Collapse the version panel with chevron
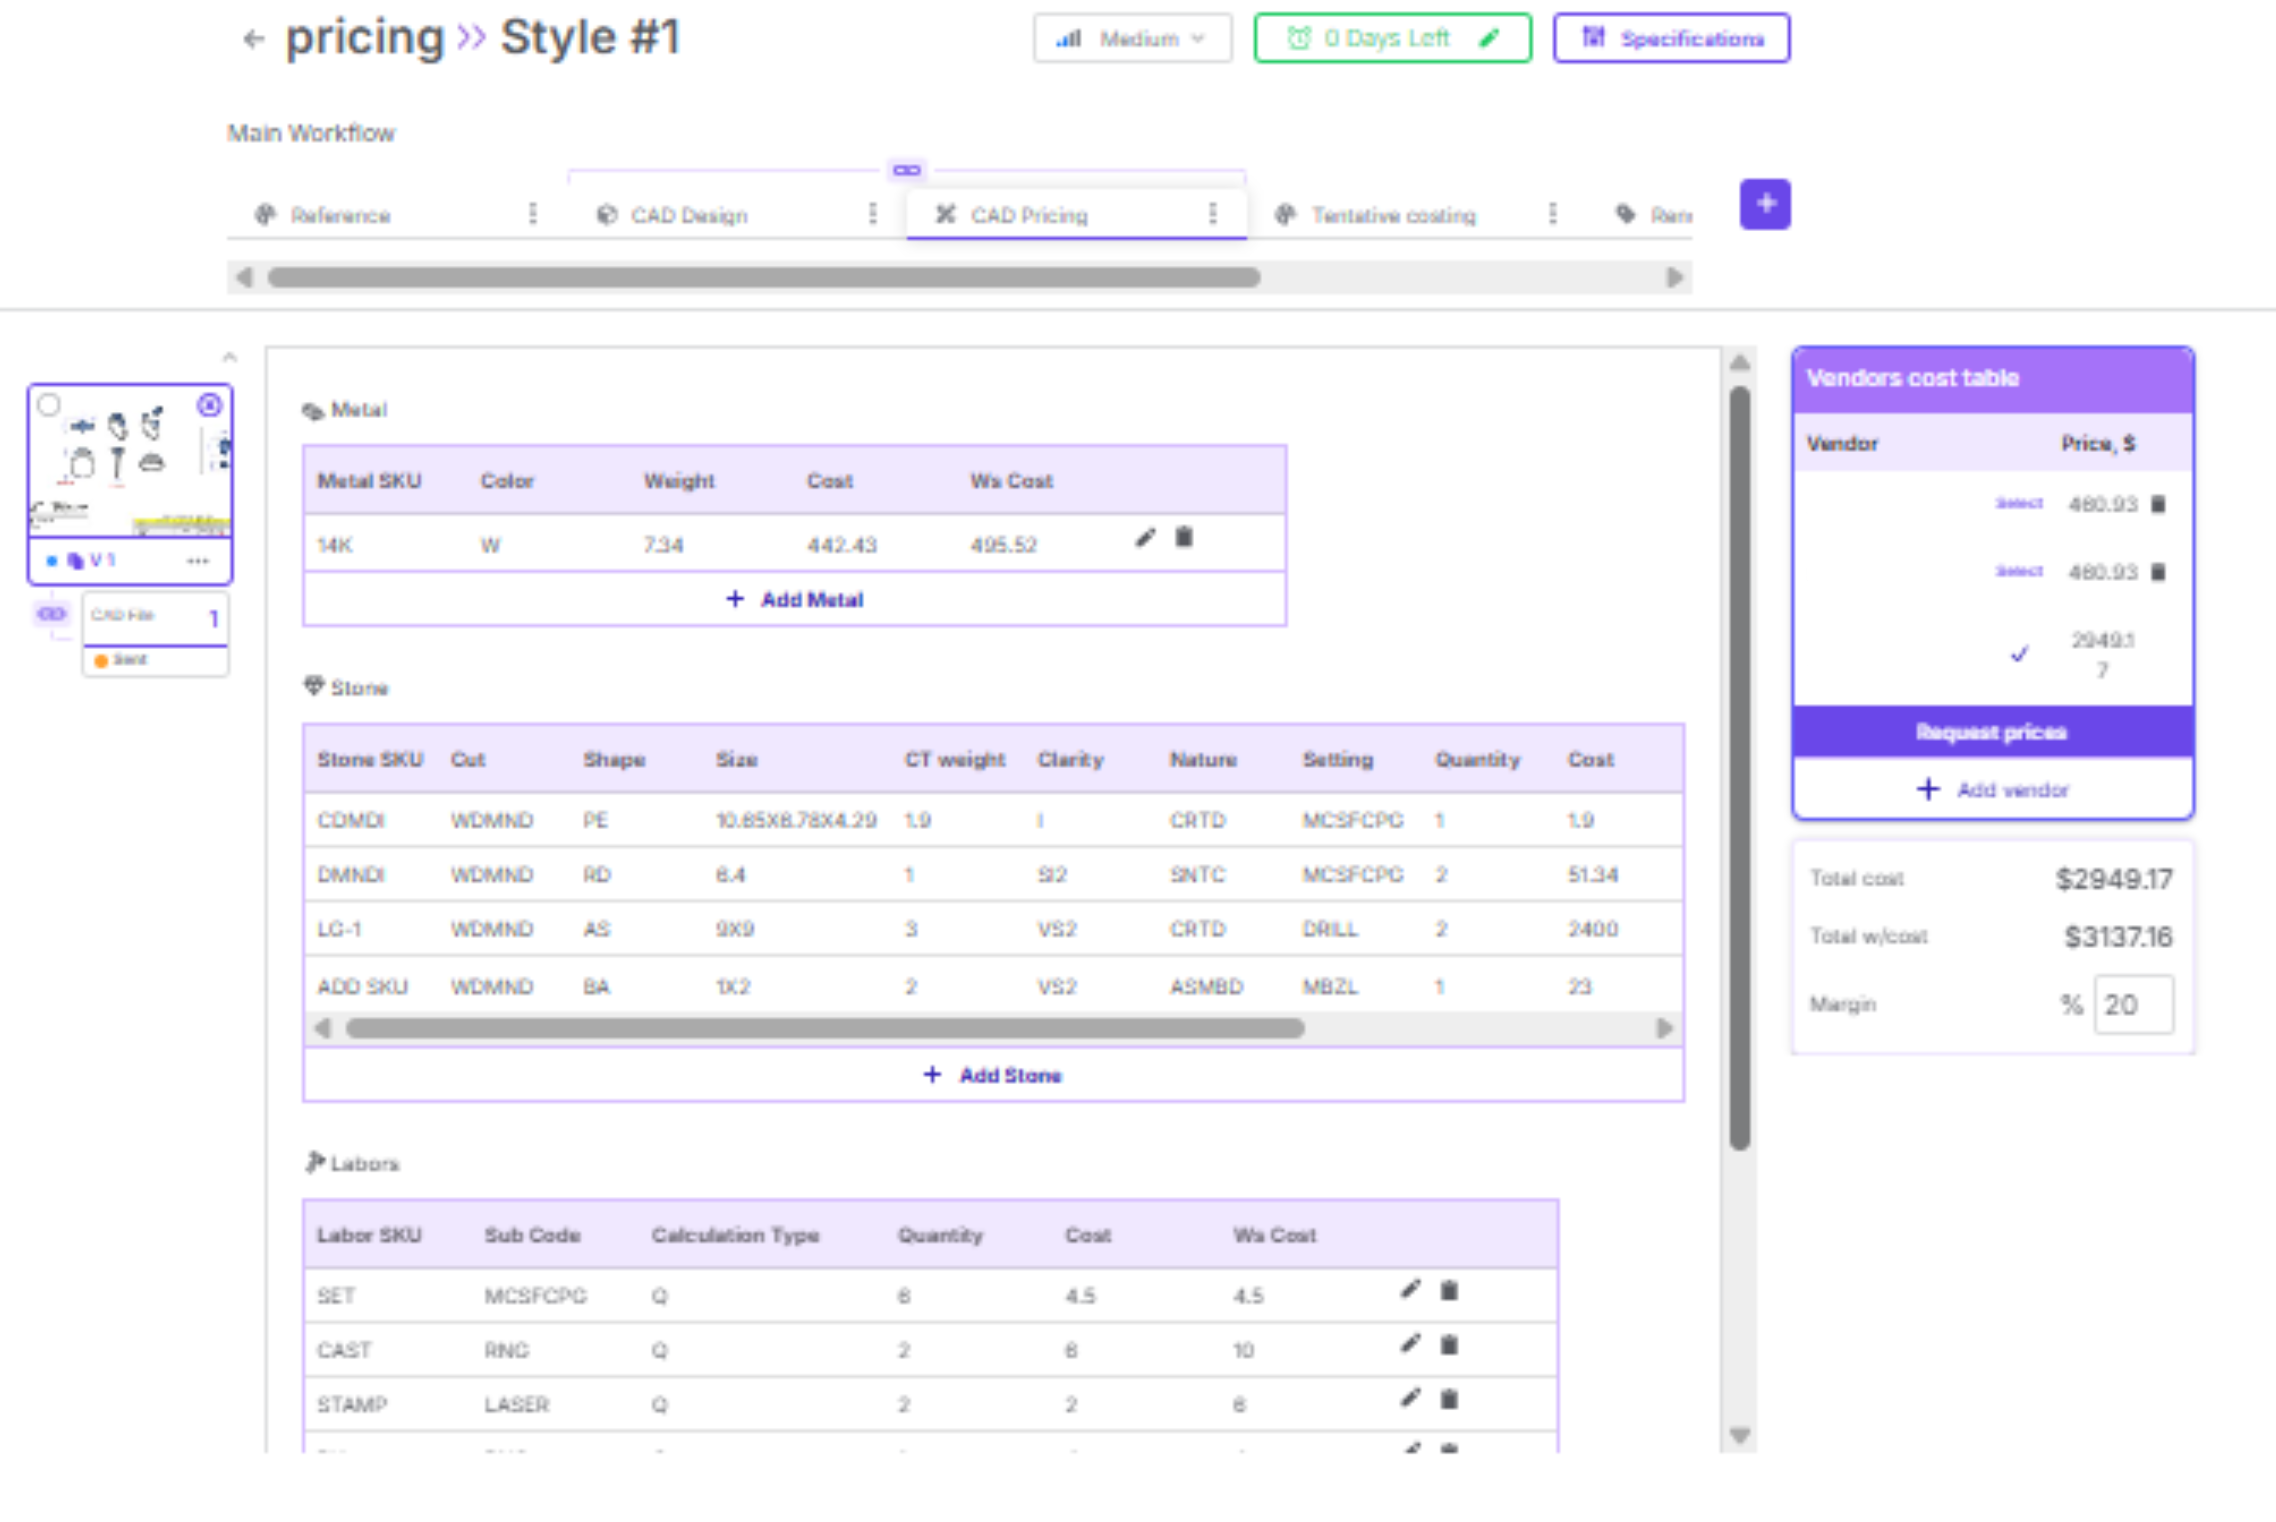 230,357
